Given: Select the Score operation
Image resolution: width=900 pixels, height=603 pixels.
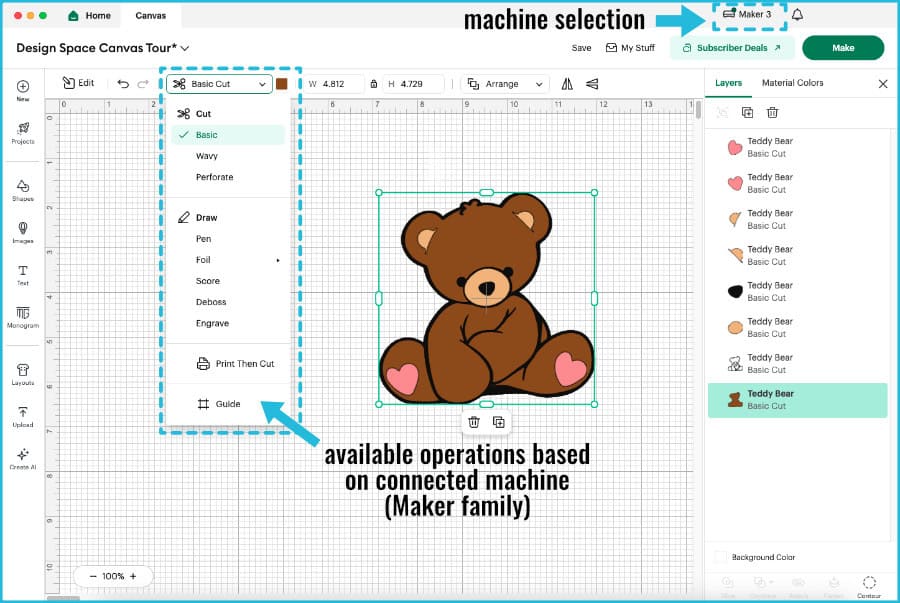Looking at the screenshot, I should click(208, 281).
